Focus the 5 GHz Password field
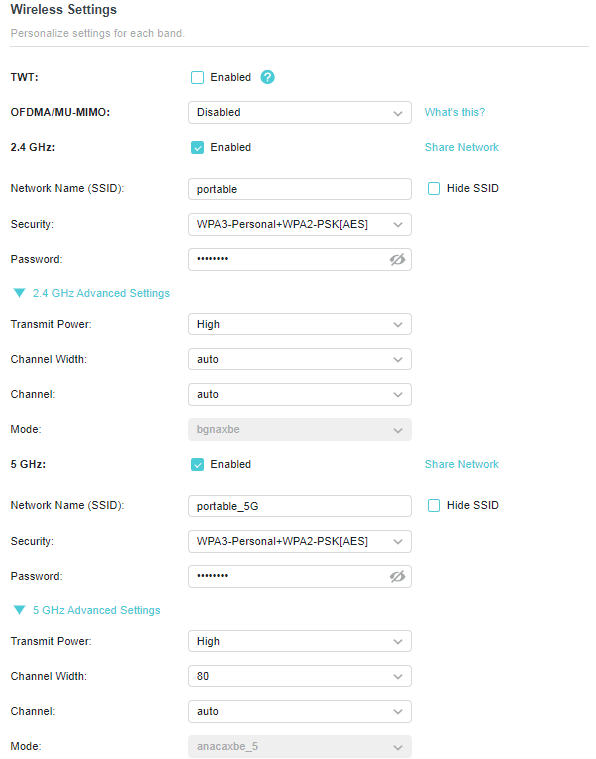Image resolution: width=596 pixels, height=759 pixels. pyautogui.click(x=300, y=577)
